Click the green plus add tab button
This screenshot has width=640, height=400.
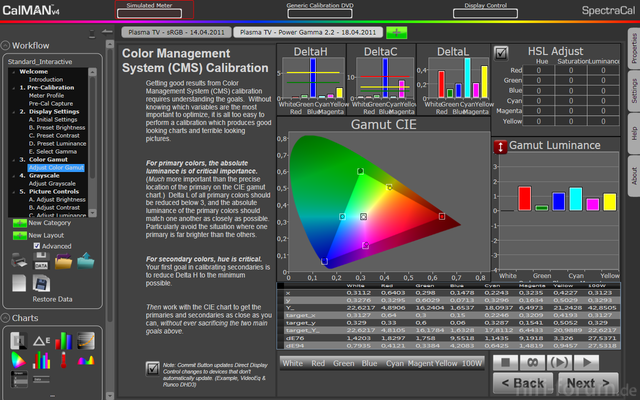(x=396, y=33)
